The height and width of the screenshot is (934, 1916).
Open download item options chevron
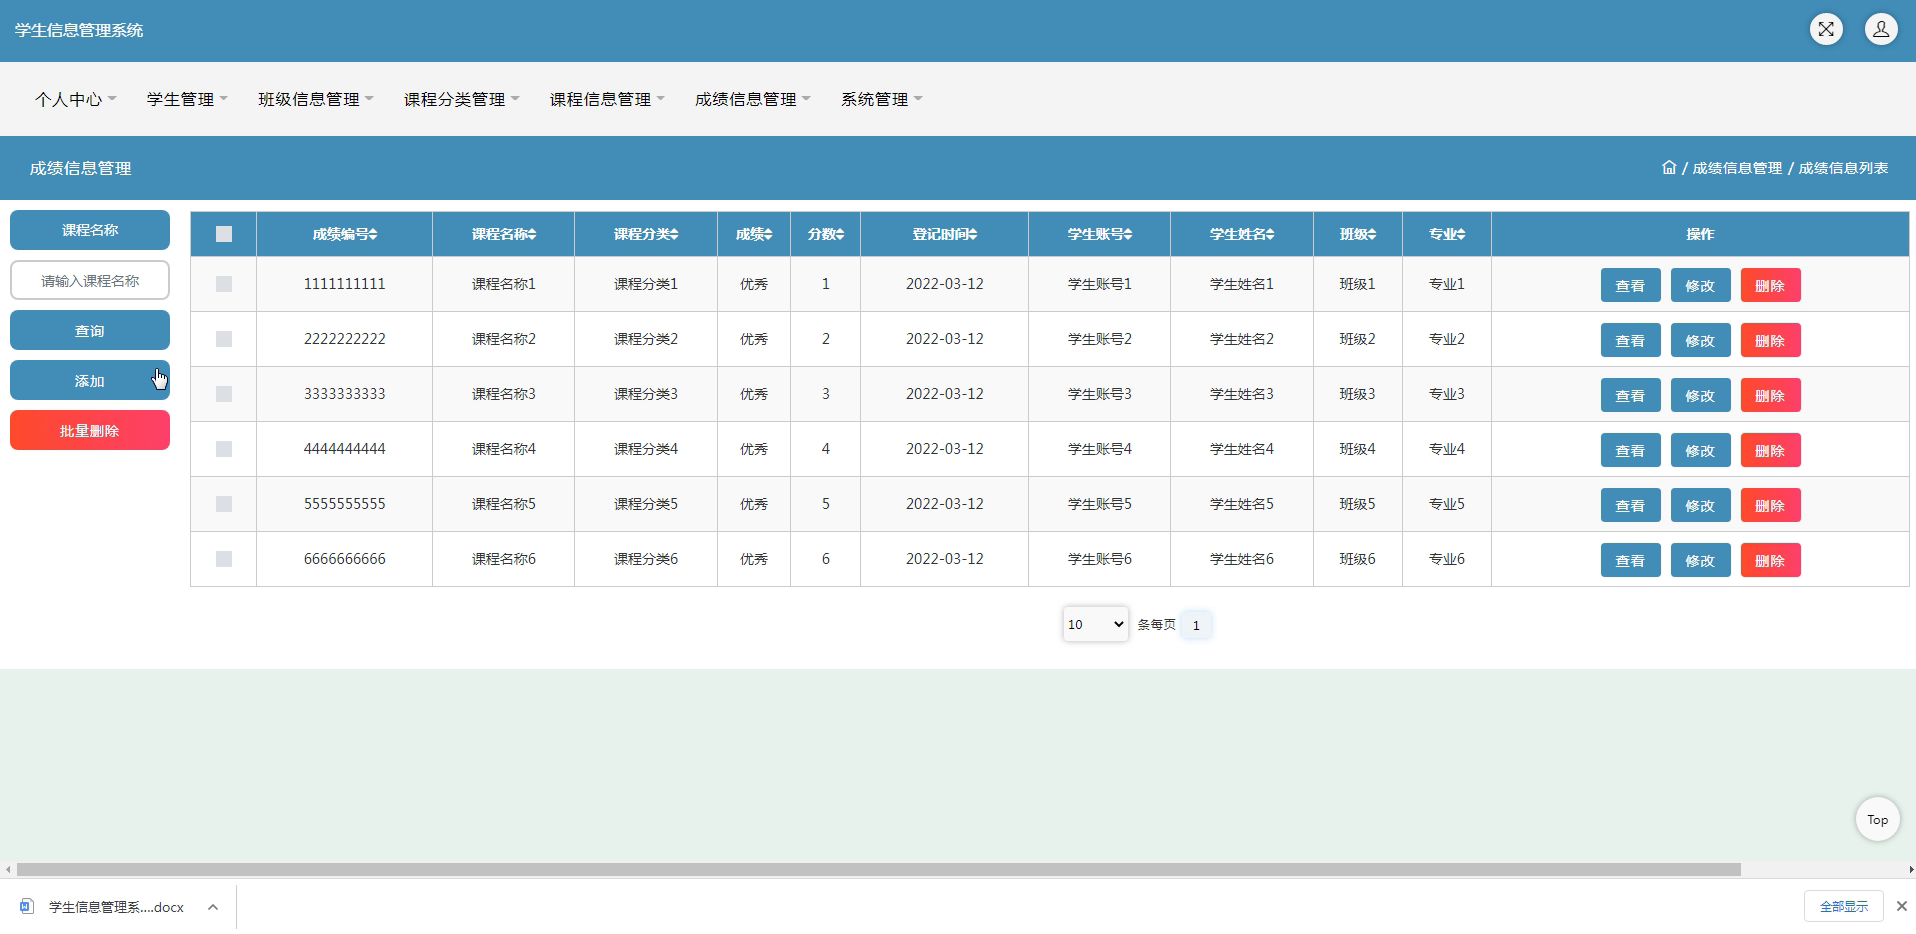click(213, 907)
